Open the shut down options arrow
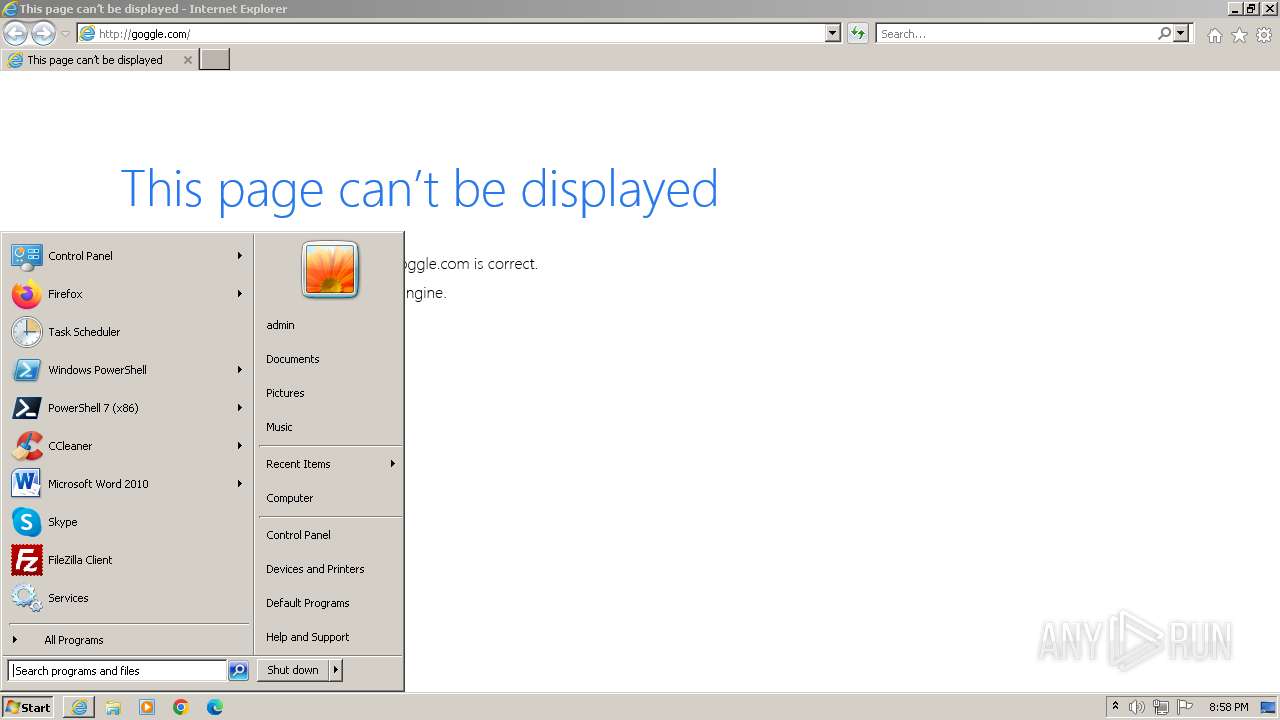 336,670
